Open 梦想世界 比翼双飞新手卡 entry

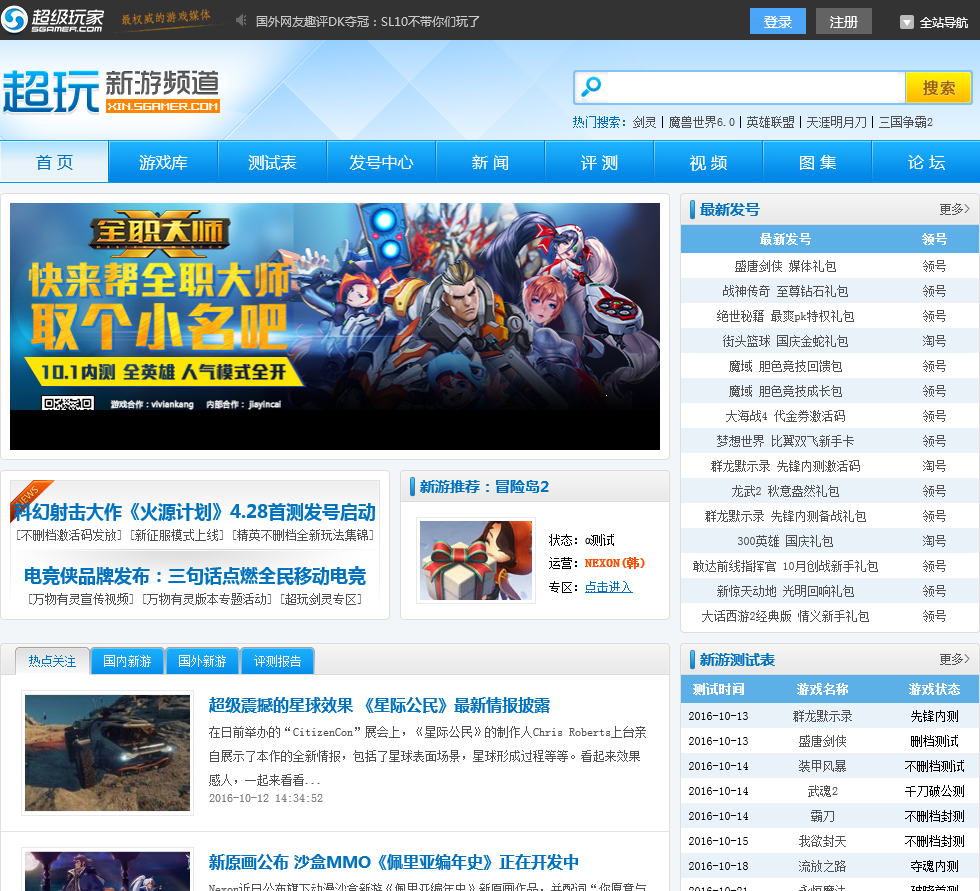tap(785, 441)
